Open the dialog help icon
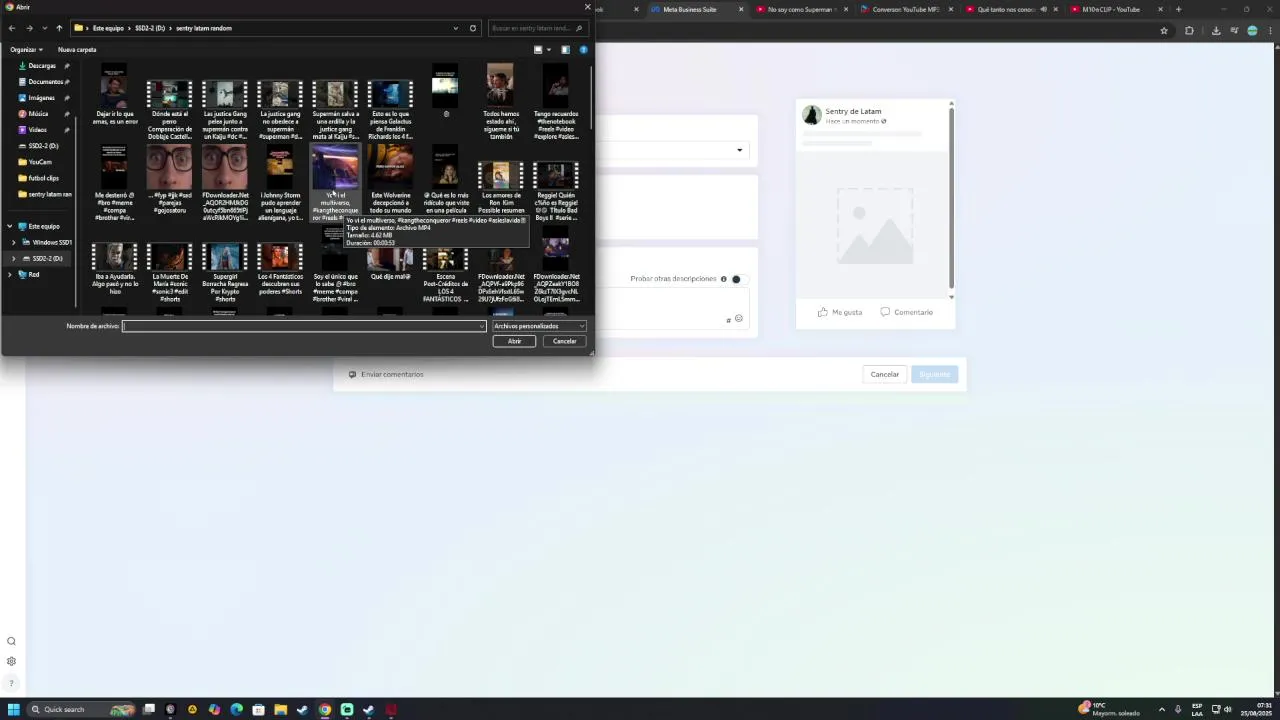The image size is (1280, 720). pos(584,49)
